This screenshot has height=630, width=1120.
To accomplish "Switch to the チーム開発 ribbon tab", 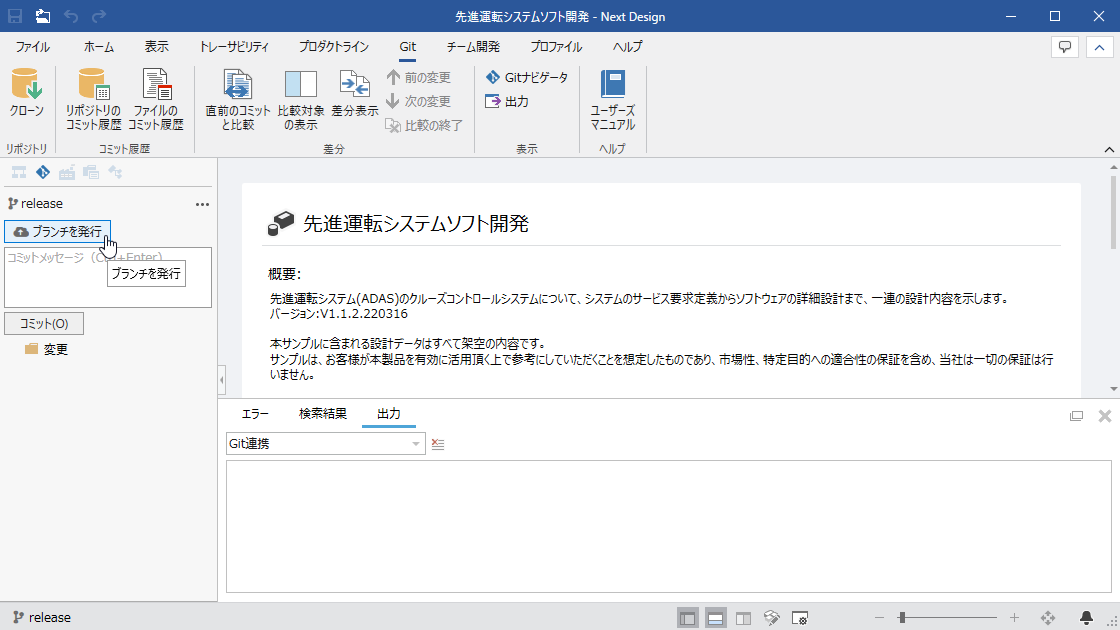I will (x=473, y=47).
